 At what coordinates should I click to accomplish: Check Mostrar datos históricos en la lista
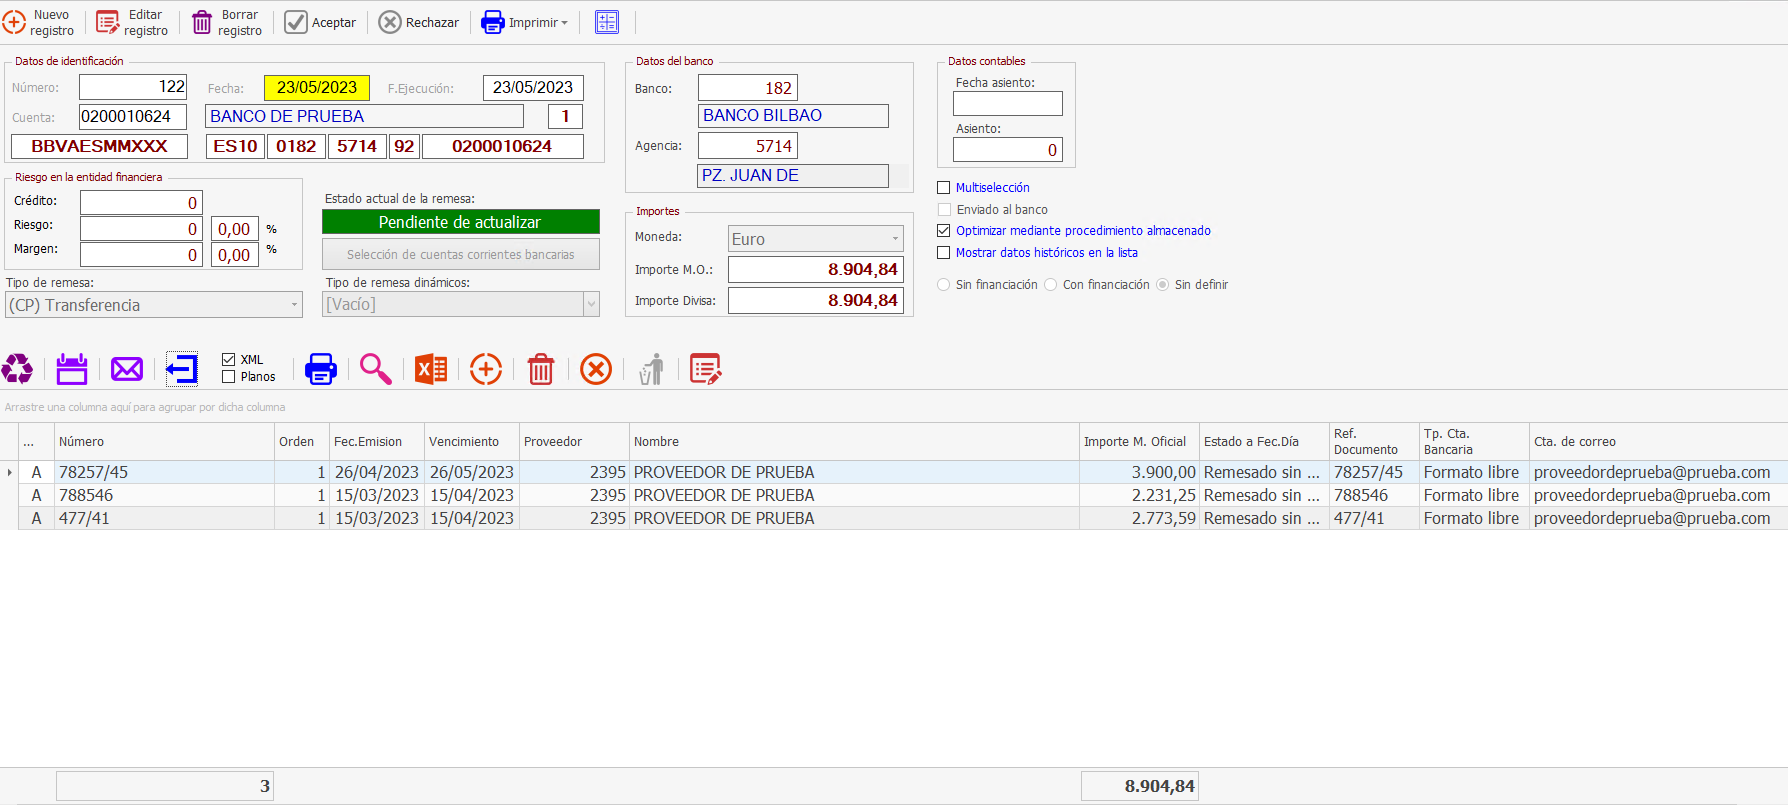943,253
